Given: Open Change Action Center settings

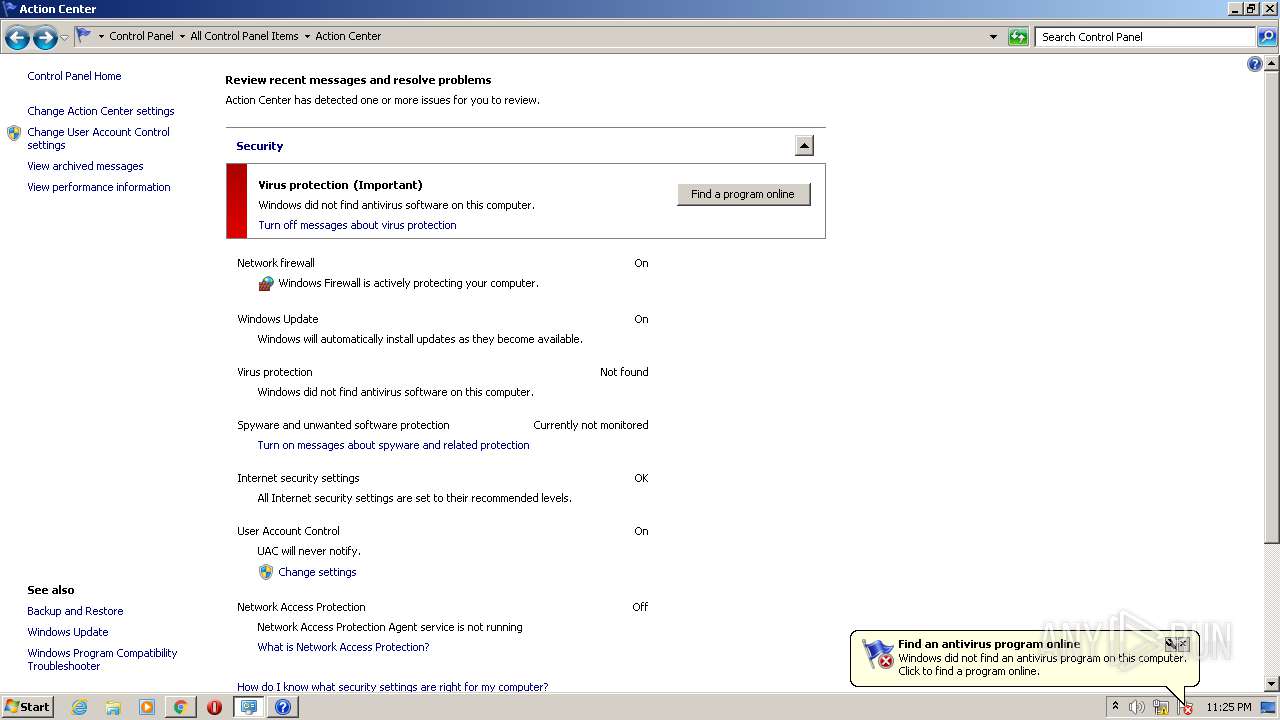Looking at the screenshot, I should 101,111.
